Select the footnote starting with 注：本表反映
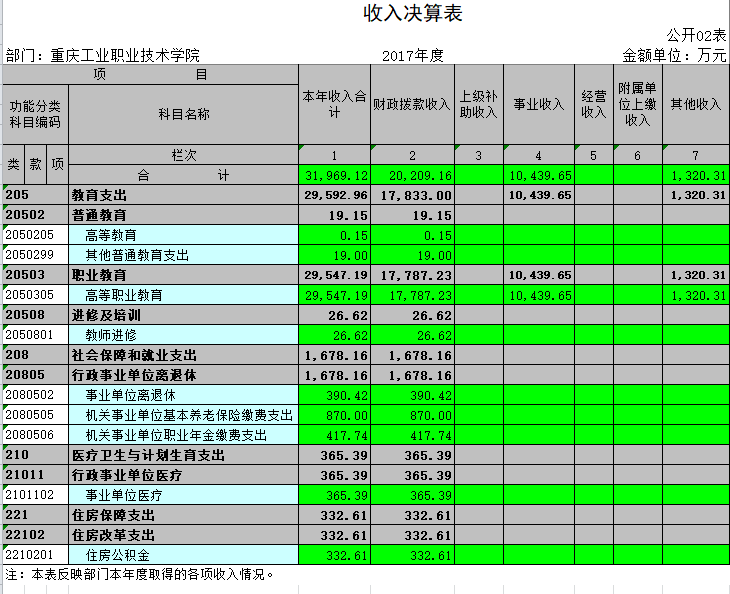This screenshot has width=730, height=594. [x=140, y=575]
